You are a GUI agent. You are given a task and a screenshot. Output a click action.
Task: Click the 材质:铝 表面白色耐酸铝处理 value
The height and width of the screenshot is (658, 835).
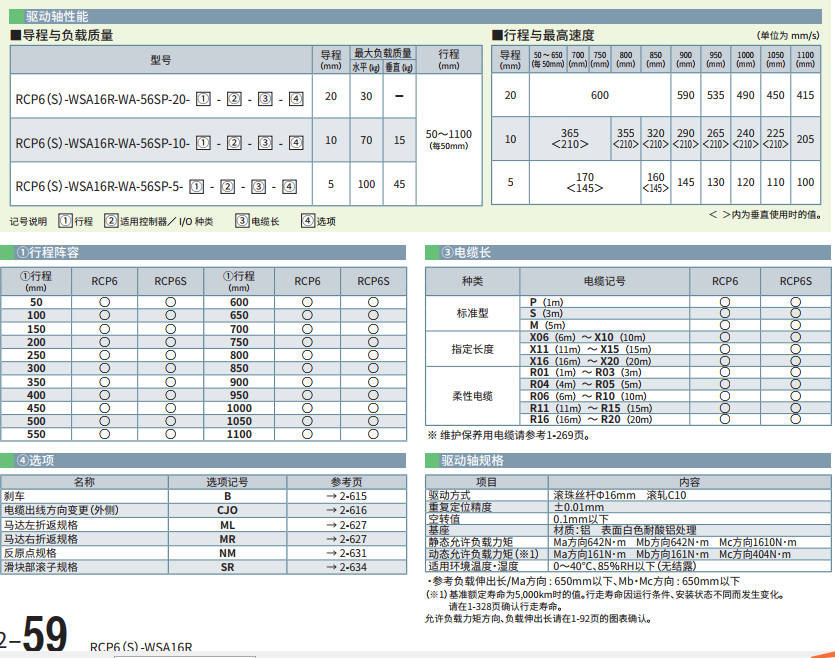pyautogui.click(x=625, y=530)
